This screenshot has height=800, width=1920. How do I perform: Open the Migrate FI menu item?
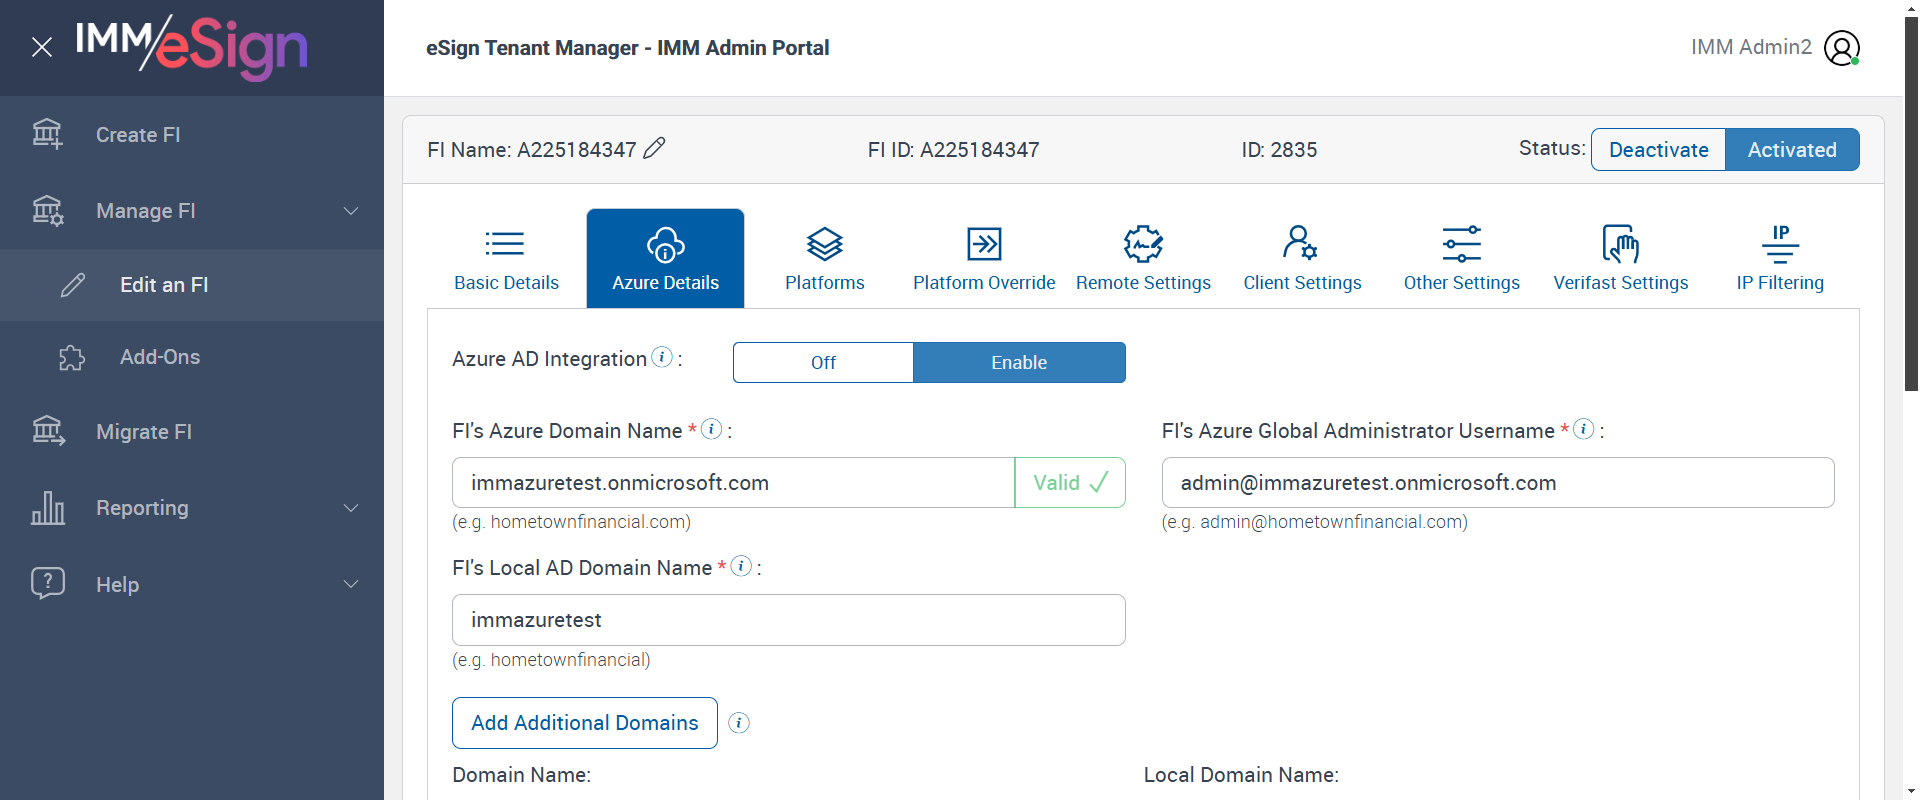192,431
